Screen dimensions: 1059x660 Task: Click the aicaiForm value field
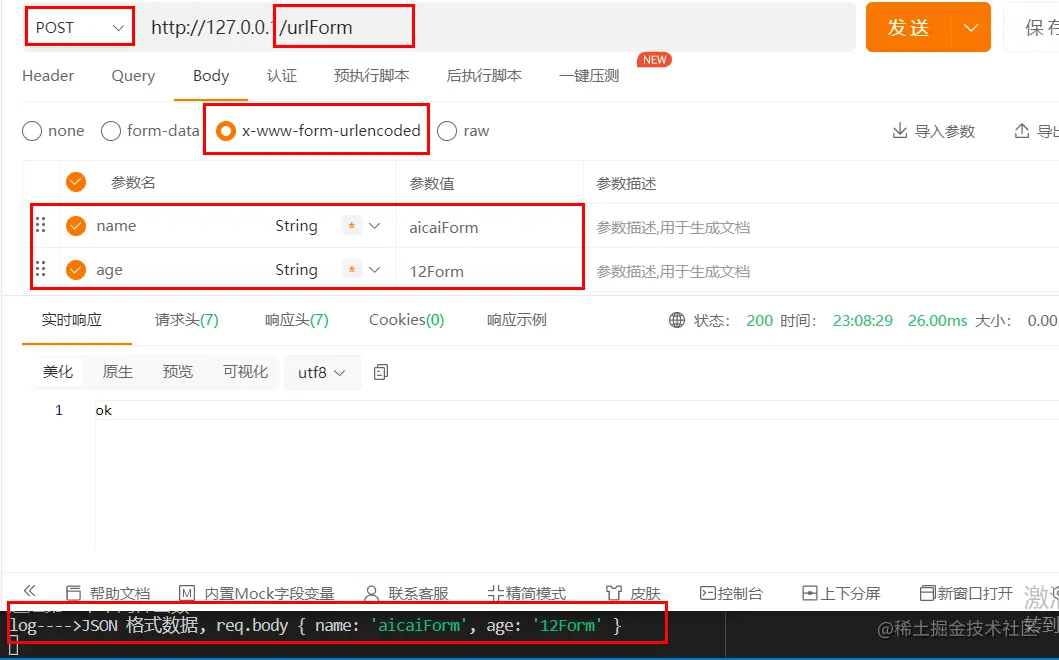[x=490, y=227]
